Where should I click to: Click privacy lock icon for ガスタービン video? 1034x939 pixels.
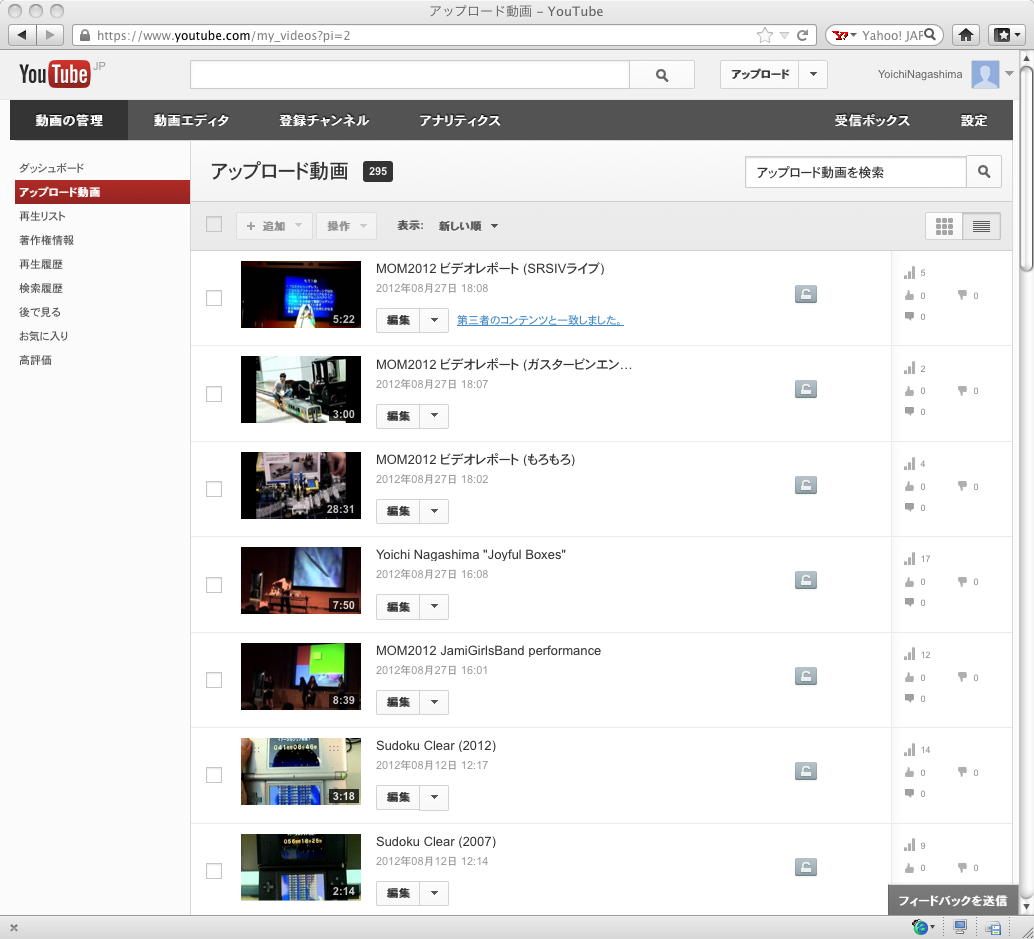[806, 389]
